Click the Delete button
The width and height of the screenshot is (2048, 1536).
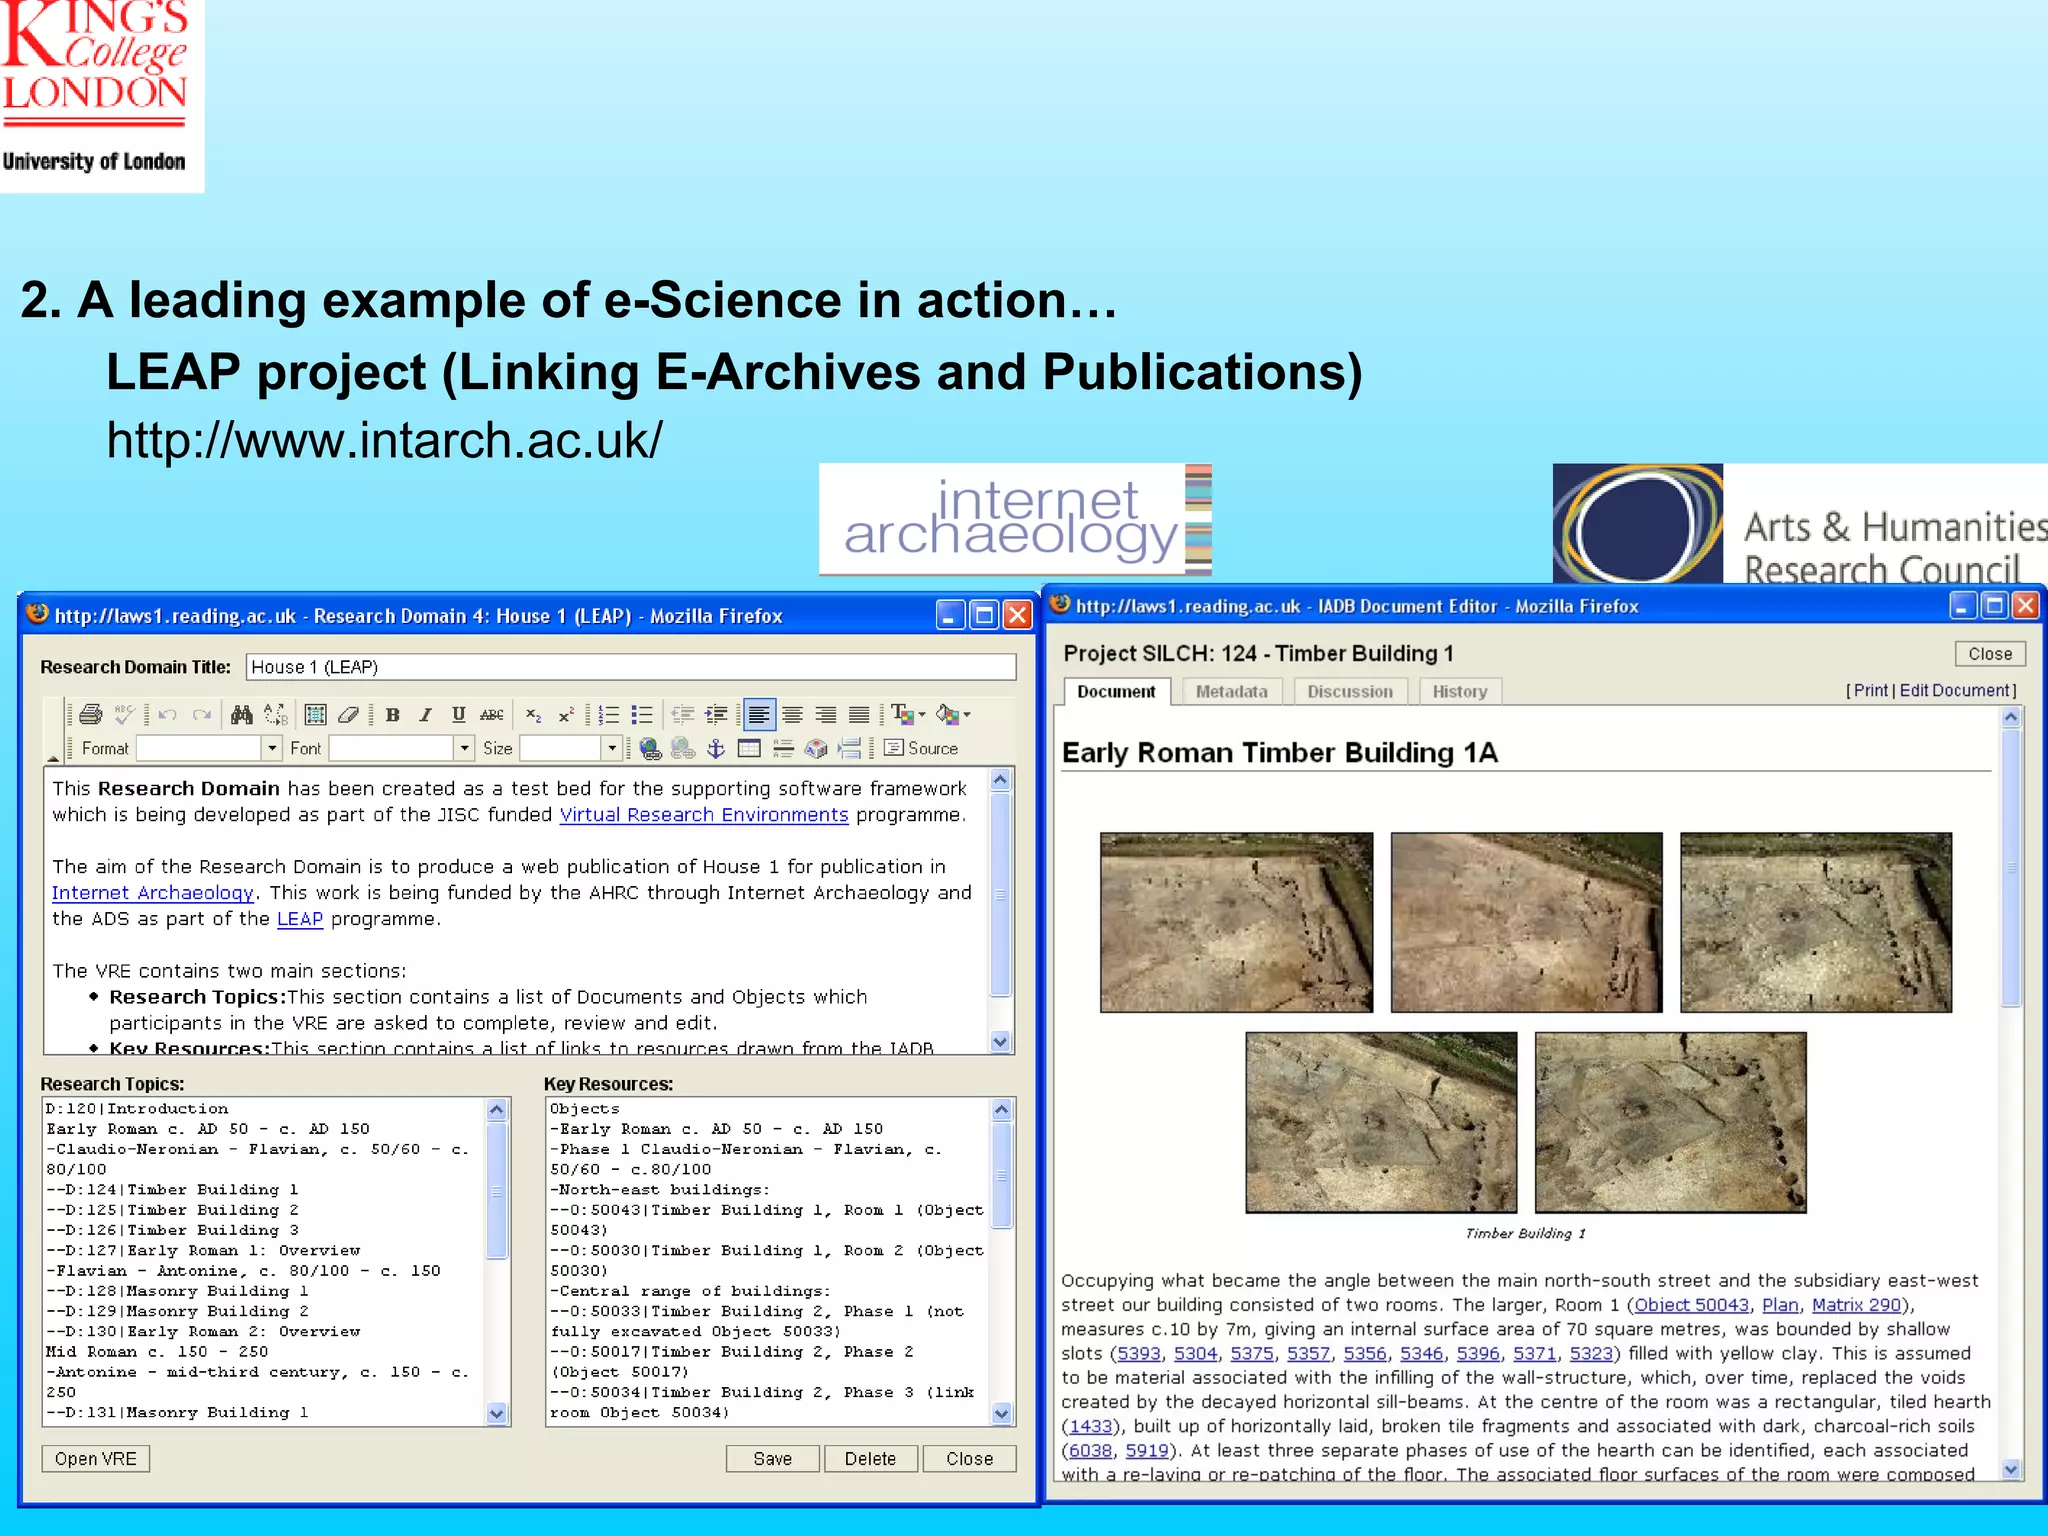coord(870,1459)
